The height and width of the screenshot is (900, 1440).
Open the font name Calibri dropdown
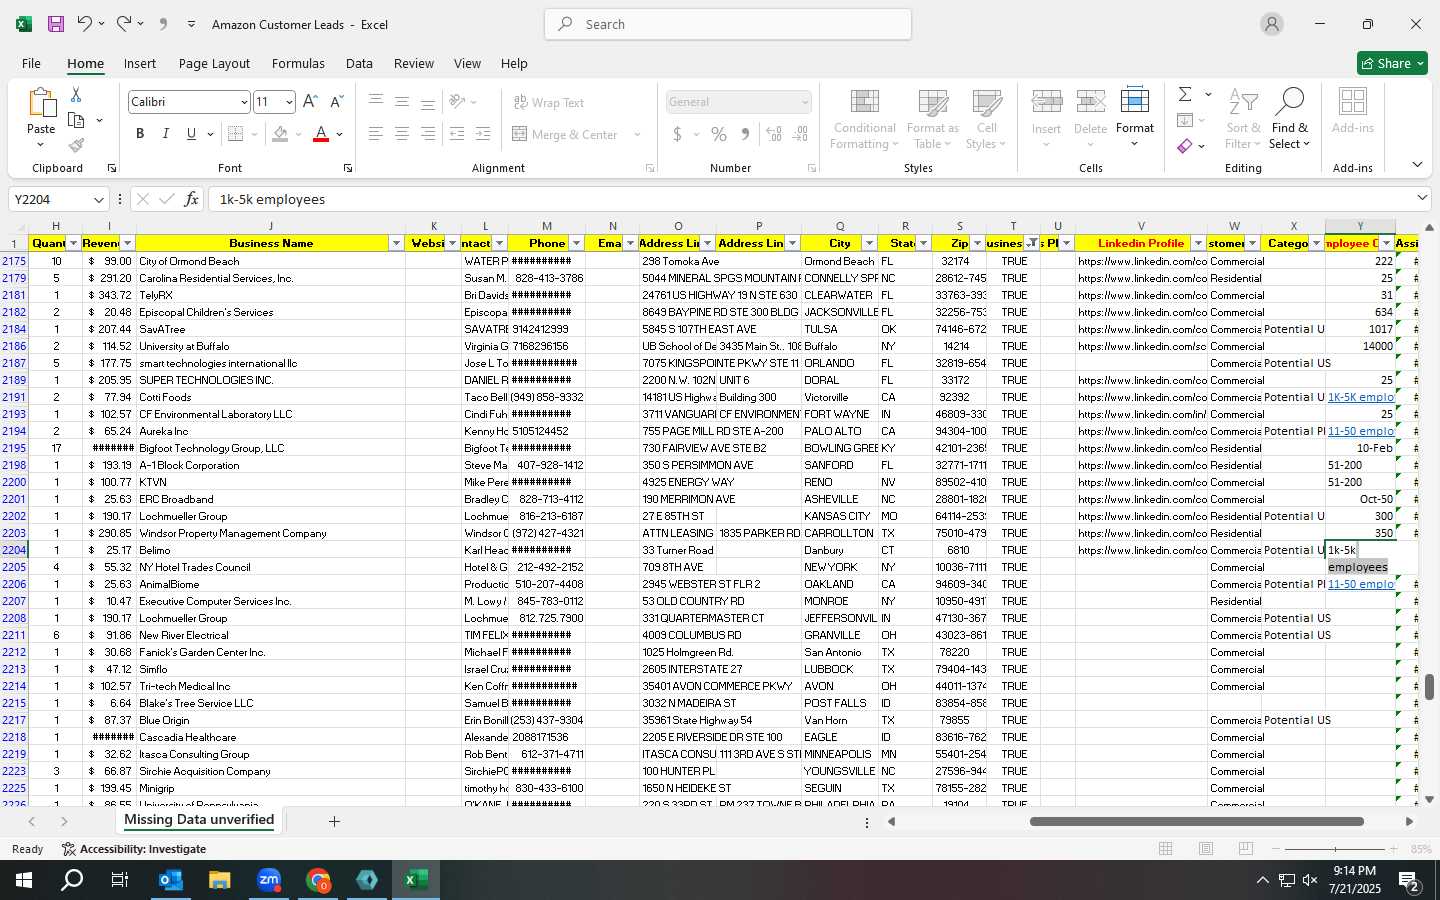(243, 102)
